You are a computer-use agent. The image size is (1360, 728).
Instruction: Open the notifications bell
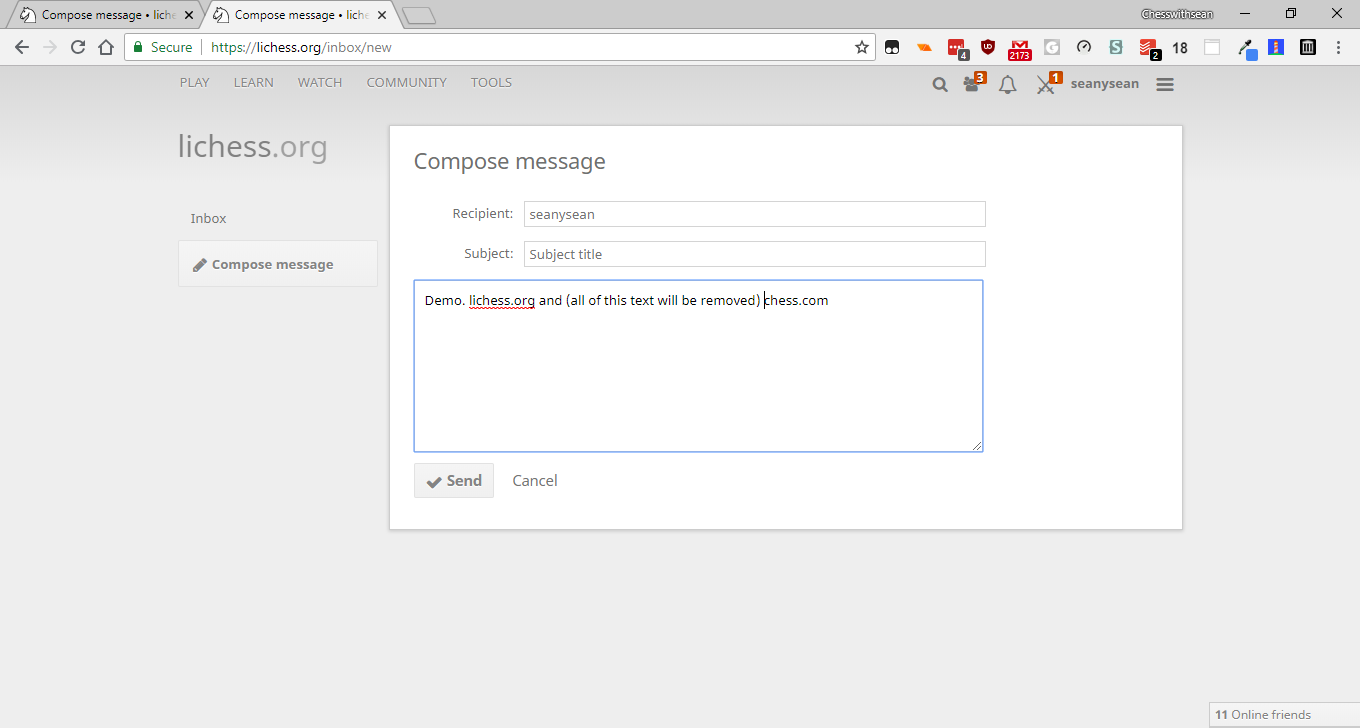[1008, 85]
